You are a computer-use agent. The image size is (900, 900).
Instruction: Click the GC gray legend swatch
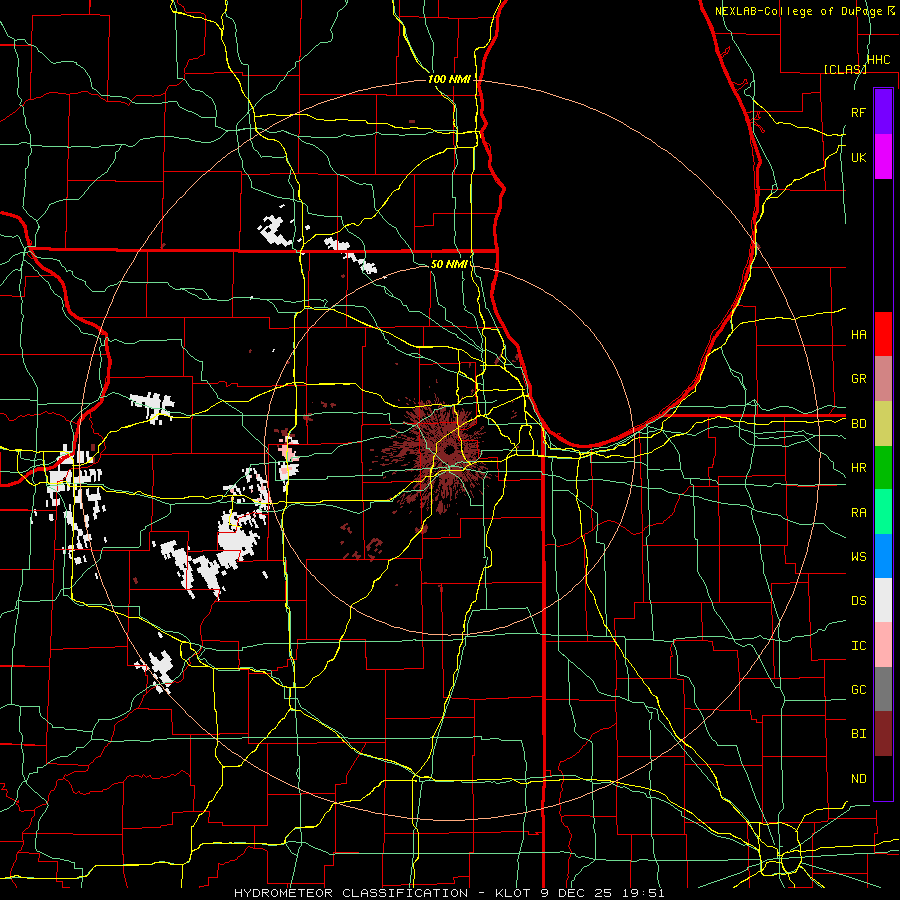[883, 689]
